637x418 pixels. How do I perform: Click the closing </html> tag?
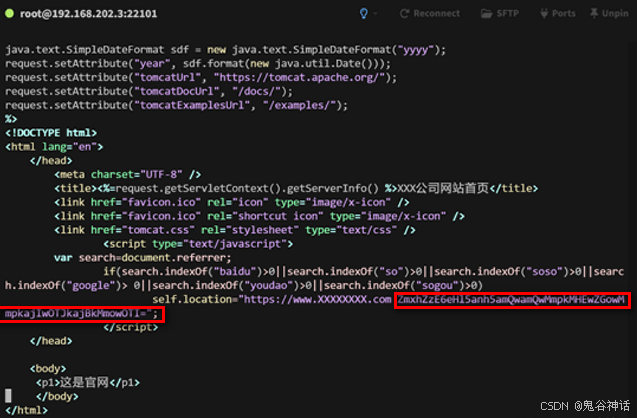26,410
